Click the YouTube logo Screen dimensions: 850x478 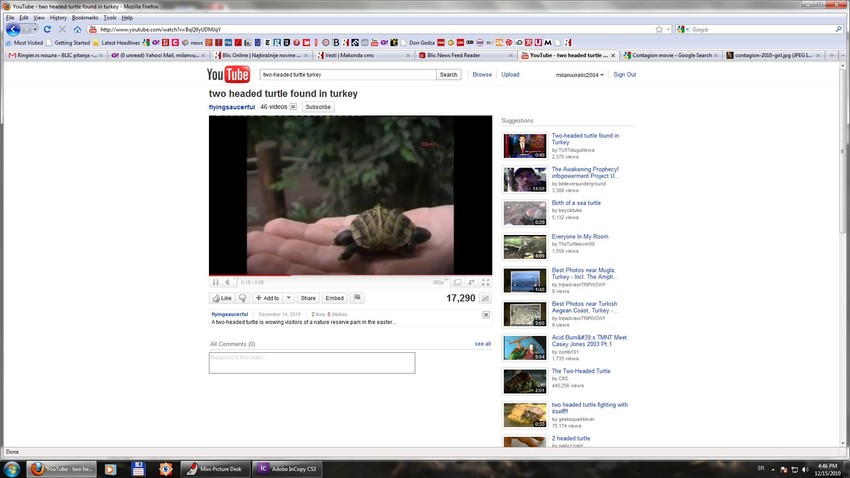click(228, 75)
